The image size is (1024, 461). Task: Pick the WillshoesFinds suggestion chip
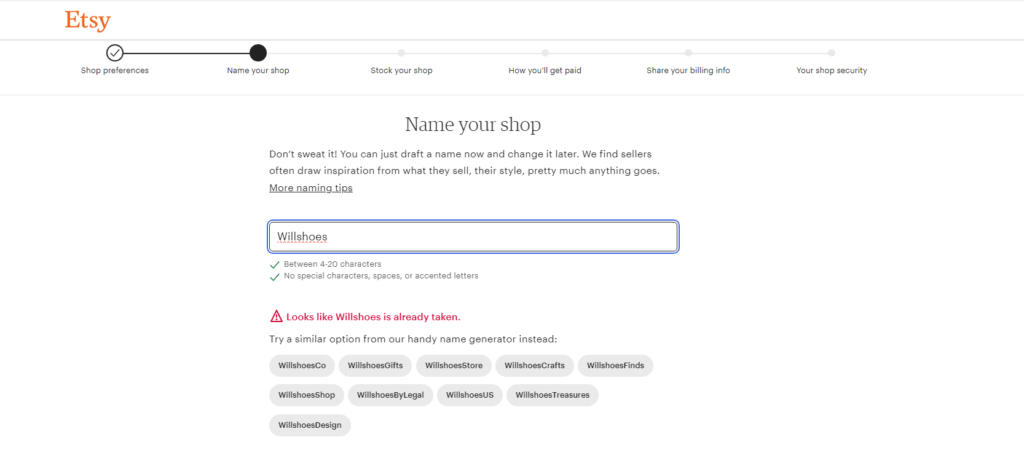pos(615,366)
